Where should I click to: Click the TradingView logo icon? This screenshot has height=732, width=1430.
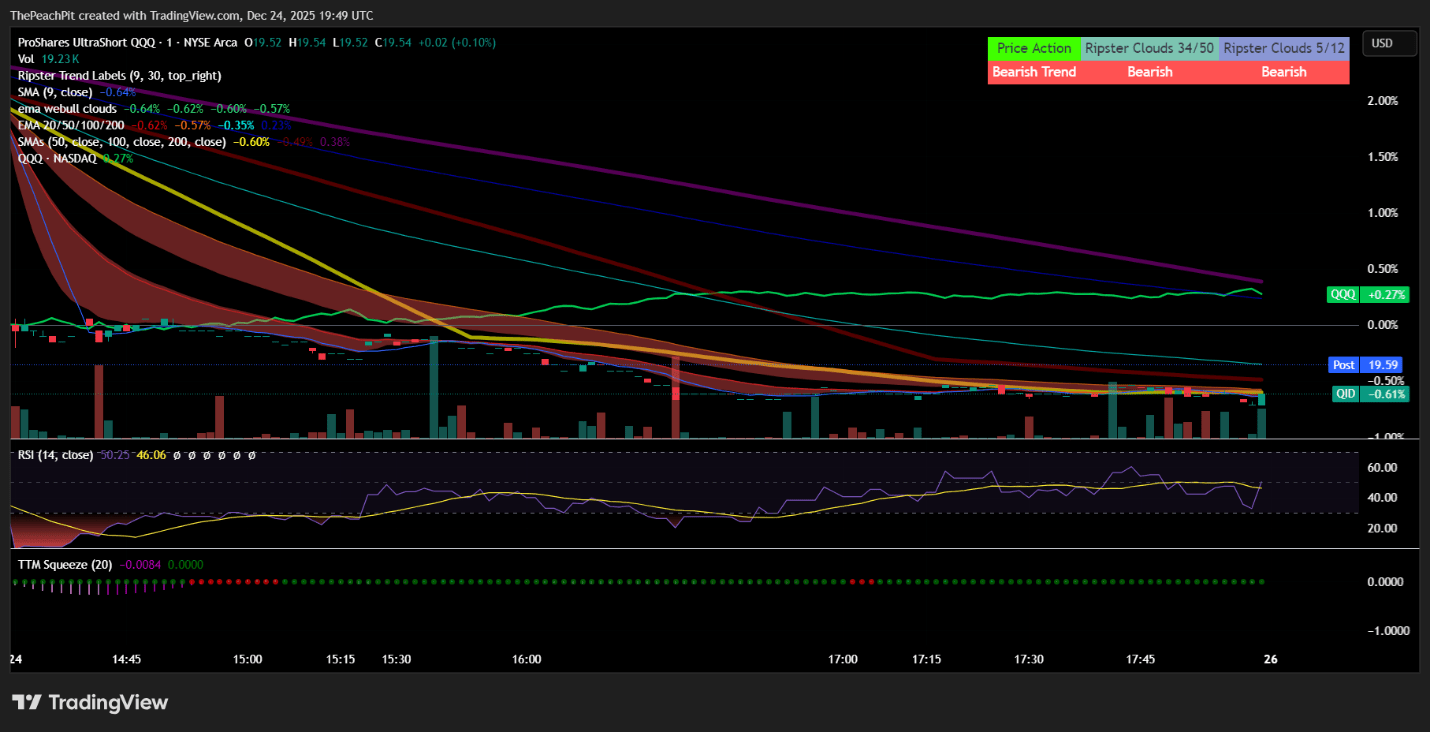pyautogui.click(x=27, y=702)
